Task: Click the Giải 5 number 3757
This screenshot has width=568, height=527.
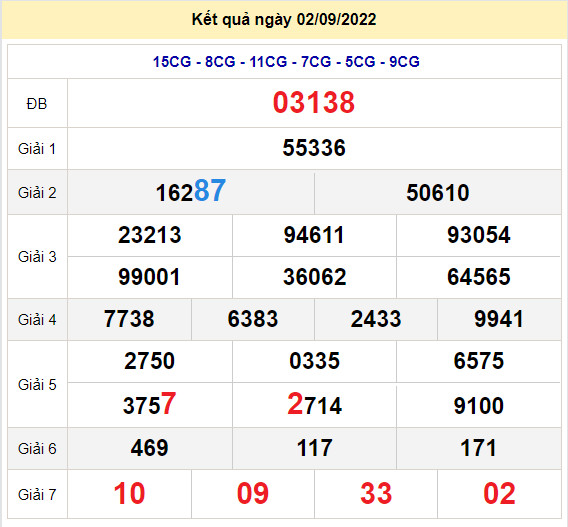Action: click(x=150, y=404)
